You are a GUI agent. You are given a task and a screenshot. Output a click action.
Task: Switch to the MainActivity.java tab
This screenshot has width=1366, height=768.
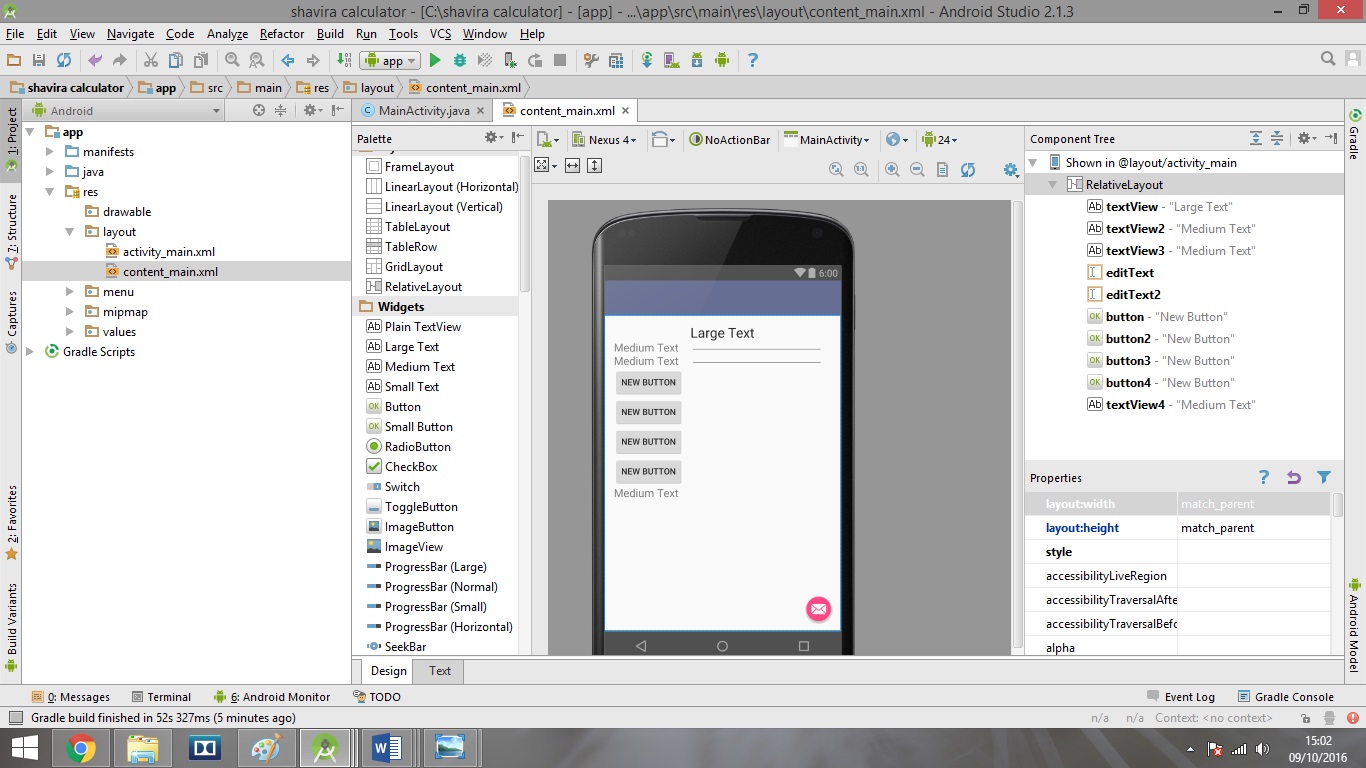[x=423, y=111]
